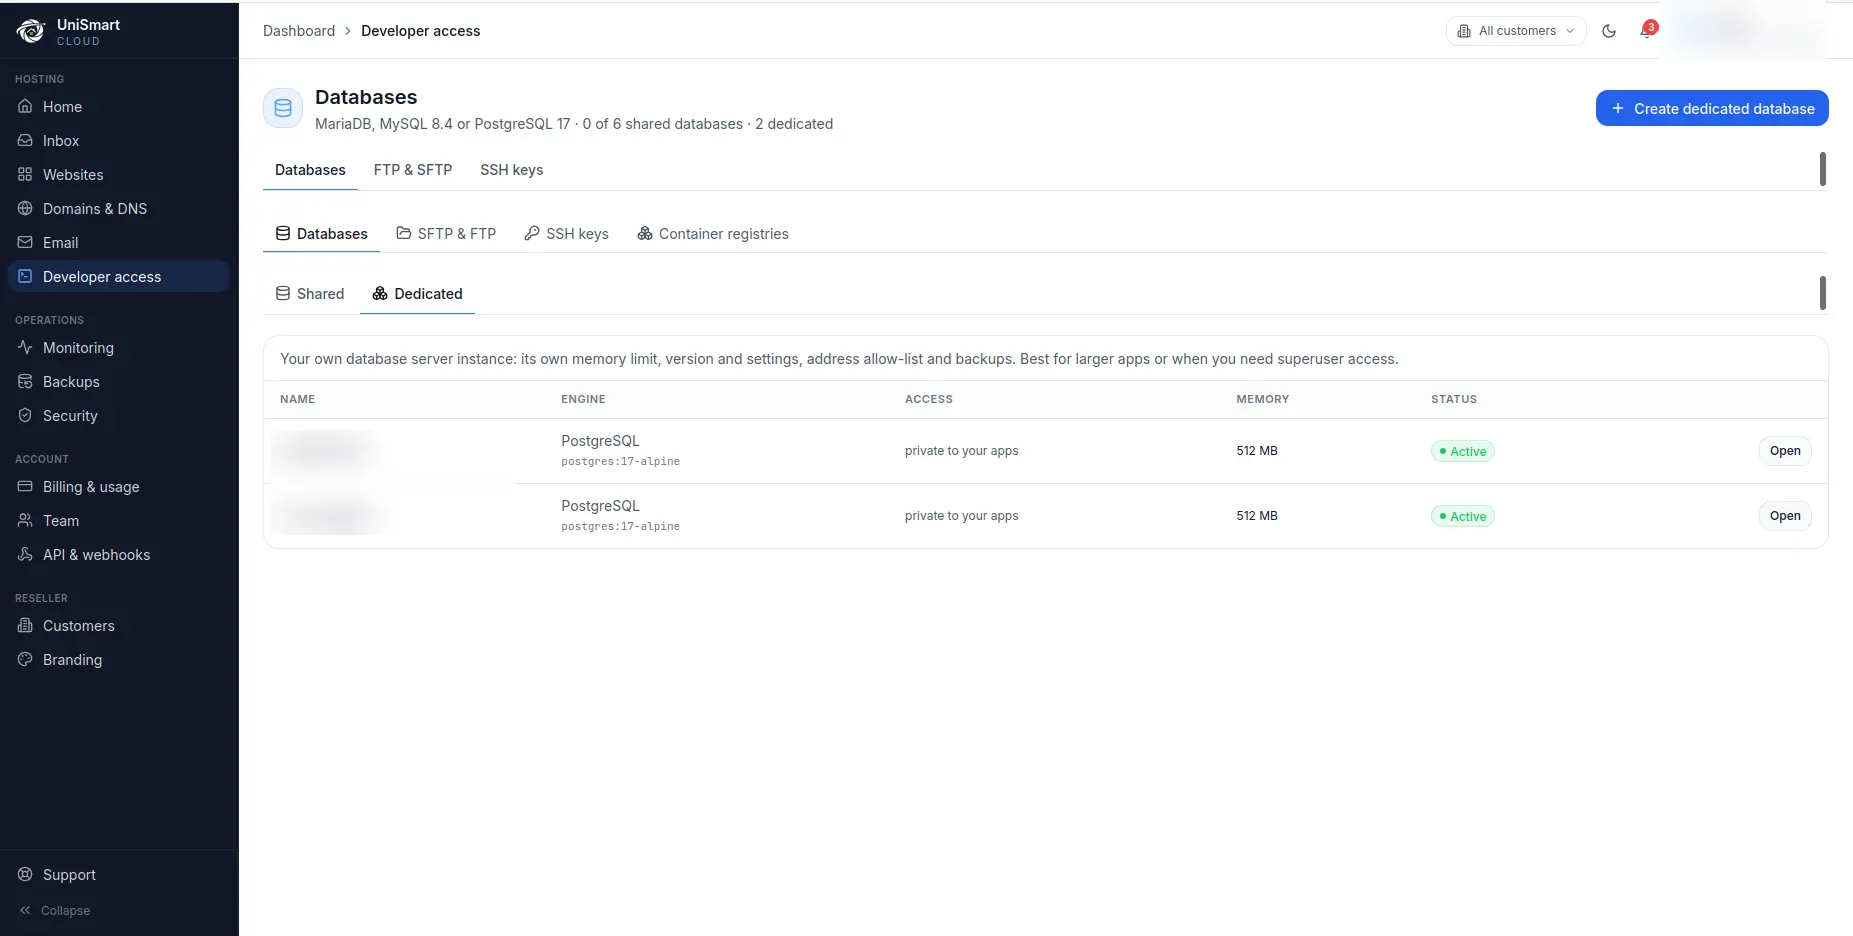Click first row's postgres:17-alpine text
This screenshot has width=1853, height=936.
[x=620, y=462]
